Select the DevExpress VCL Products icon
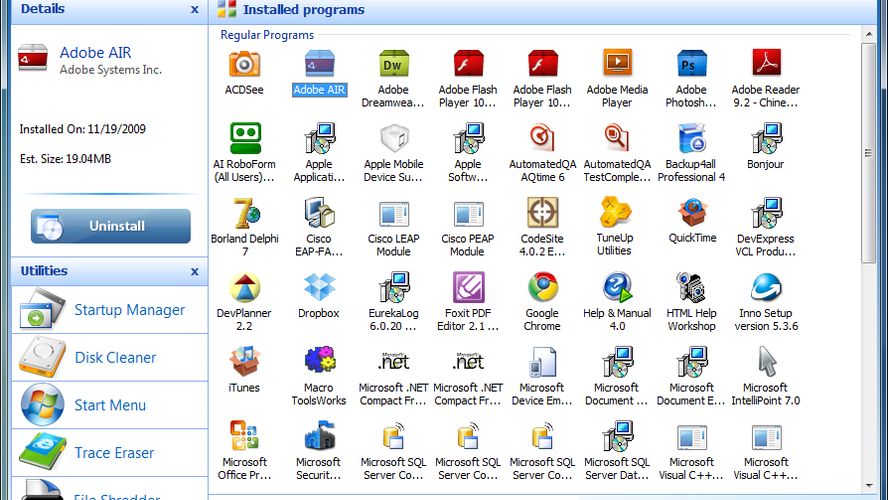This screenshot has width=888, height=500. click(x=766, y=213)
